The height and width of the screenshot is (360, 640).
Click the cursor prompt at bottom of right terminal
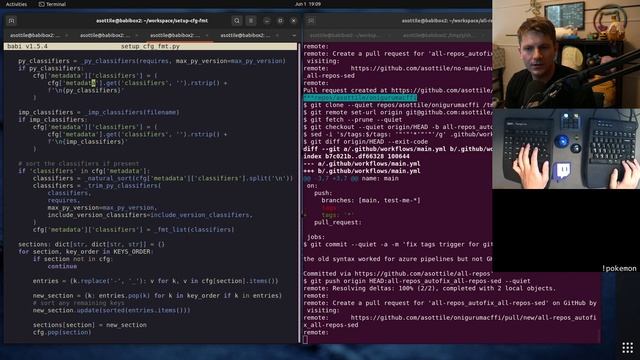tap(305, 339)
